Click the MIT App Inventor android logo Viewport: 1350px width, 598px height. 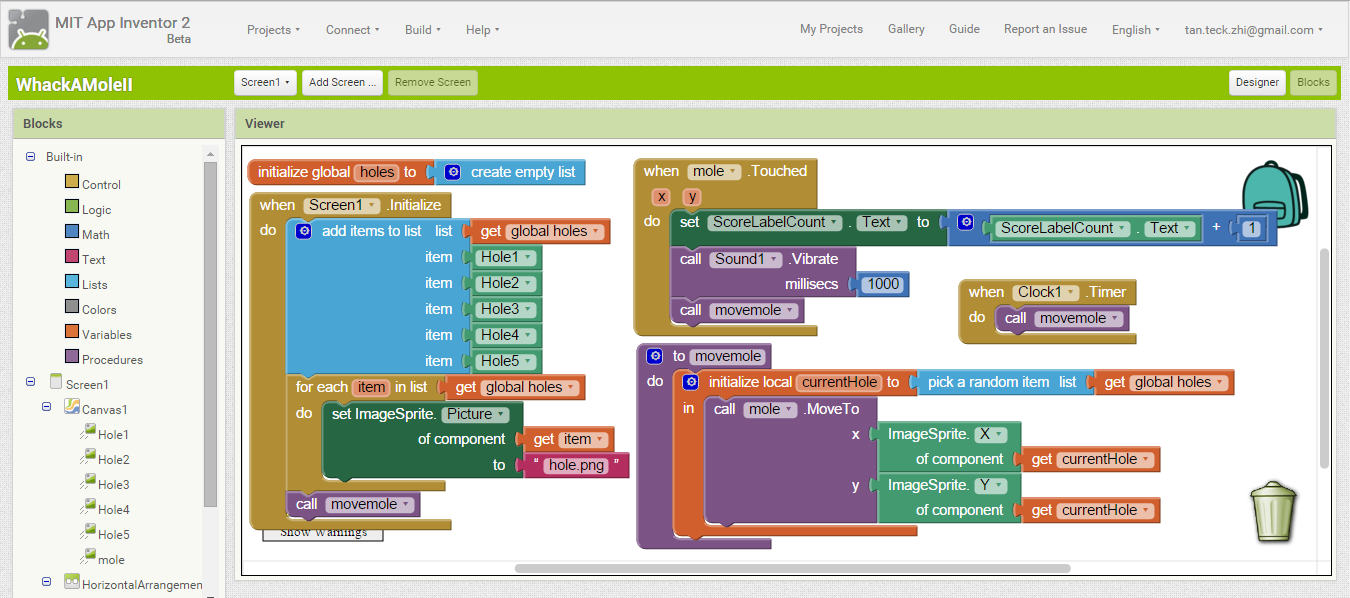click(29, 29)
